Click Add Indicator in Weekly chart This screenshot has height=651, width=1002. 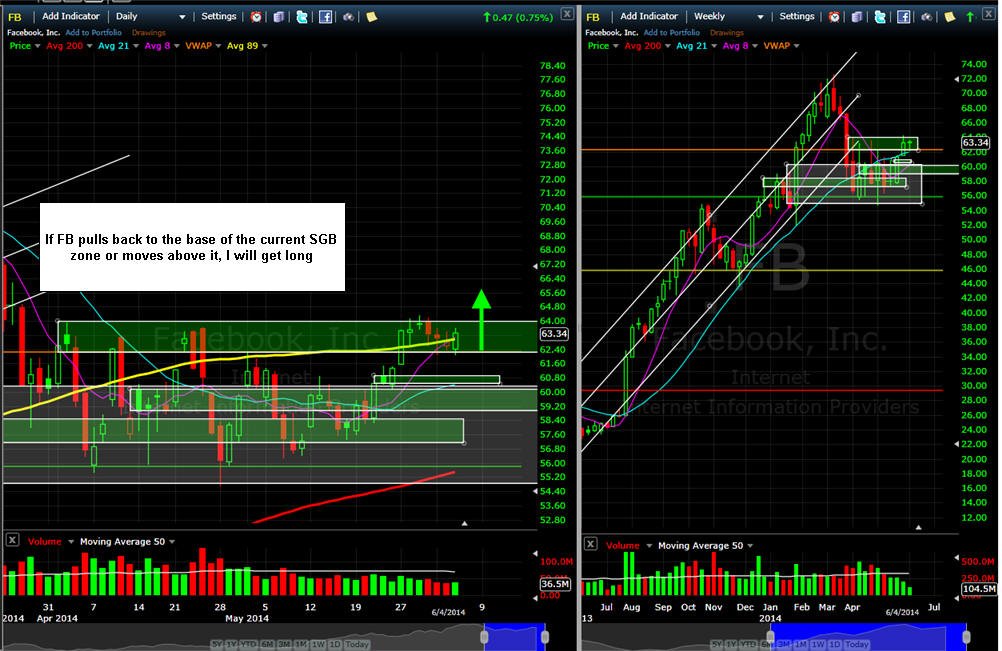pyautogui.click(x=649, y=16)
